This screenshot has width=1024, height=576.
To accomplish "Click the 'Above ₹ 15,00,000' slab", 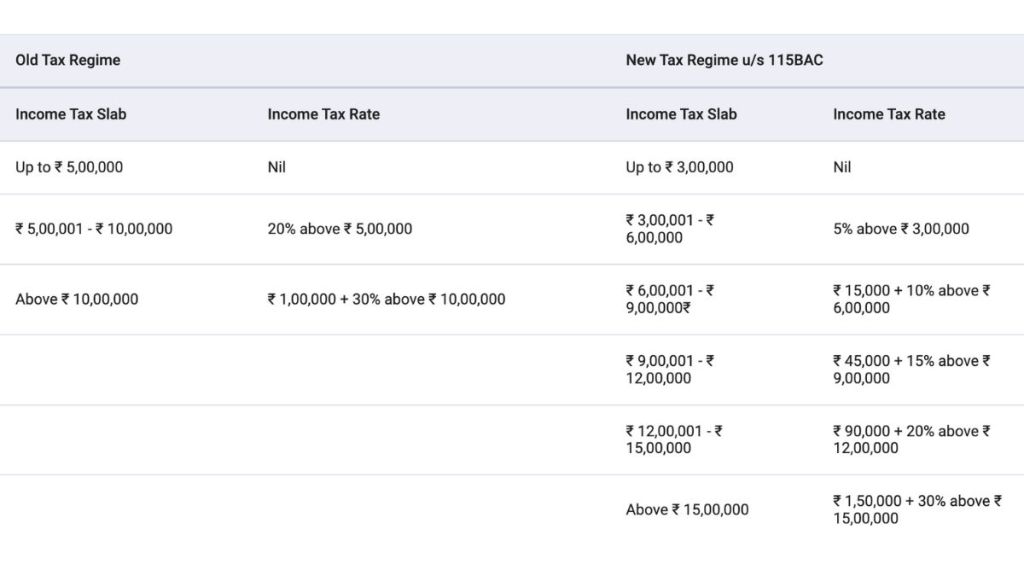I will pyautogui.click(x=687, y=510).
